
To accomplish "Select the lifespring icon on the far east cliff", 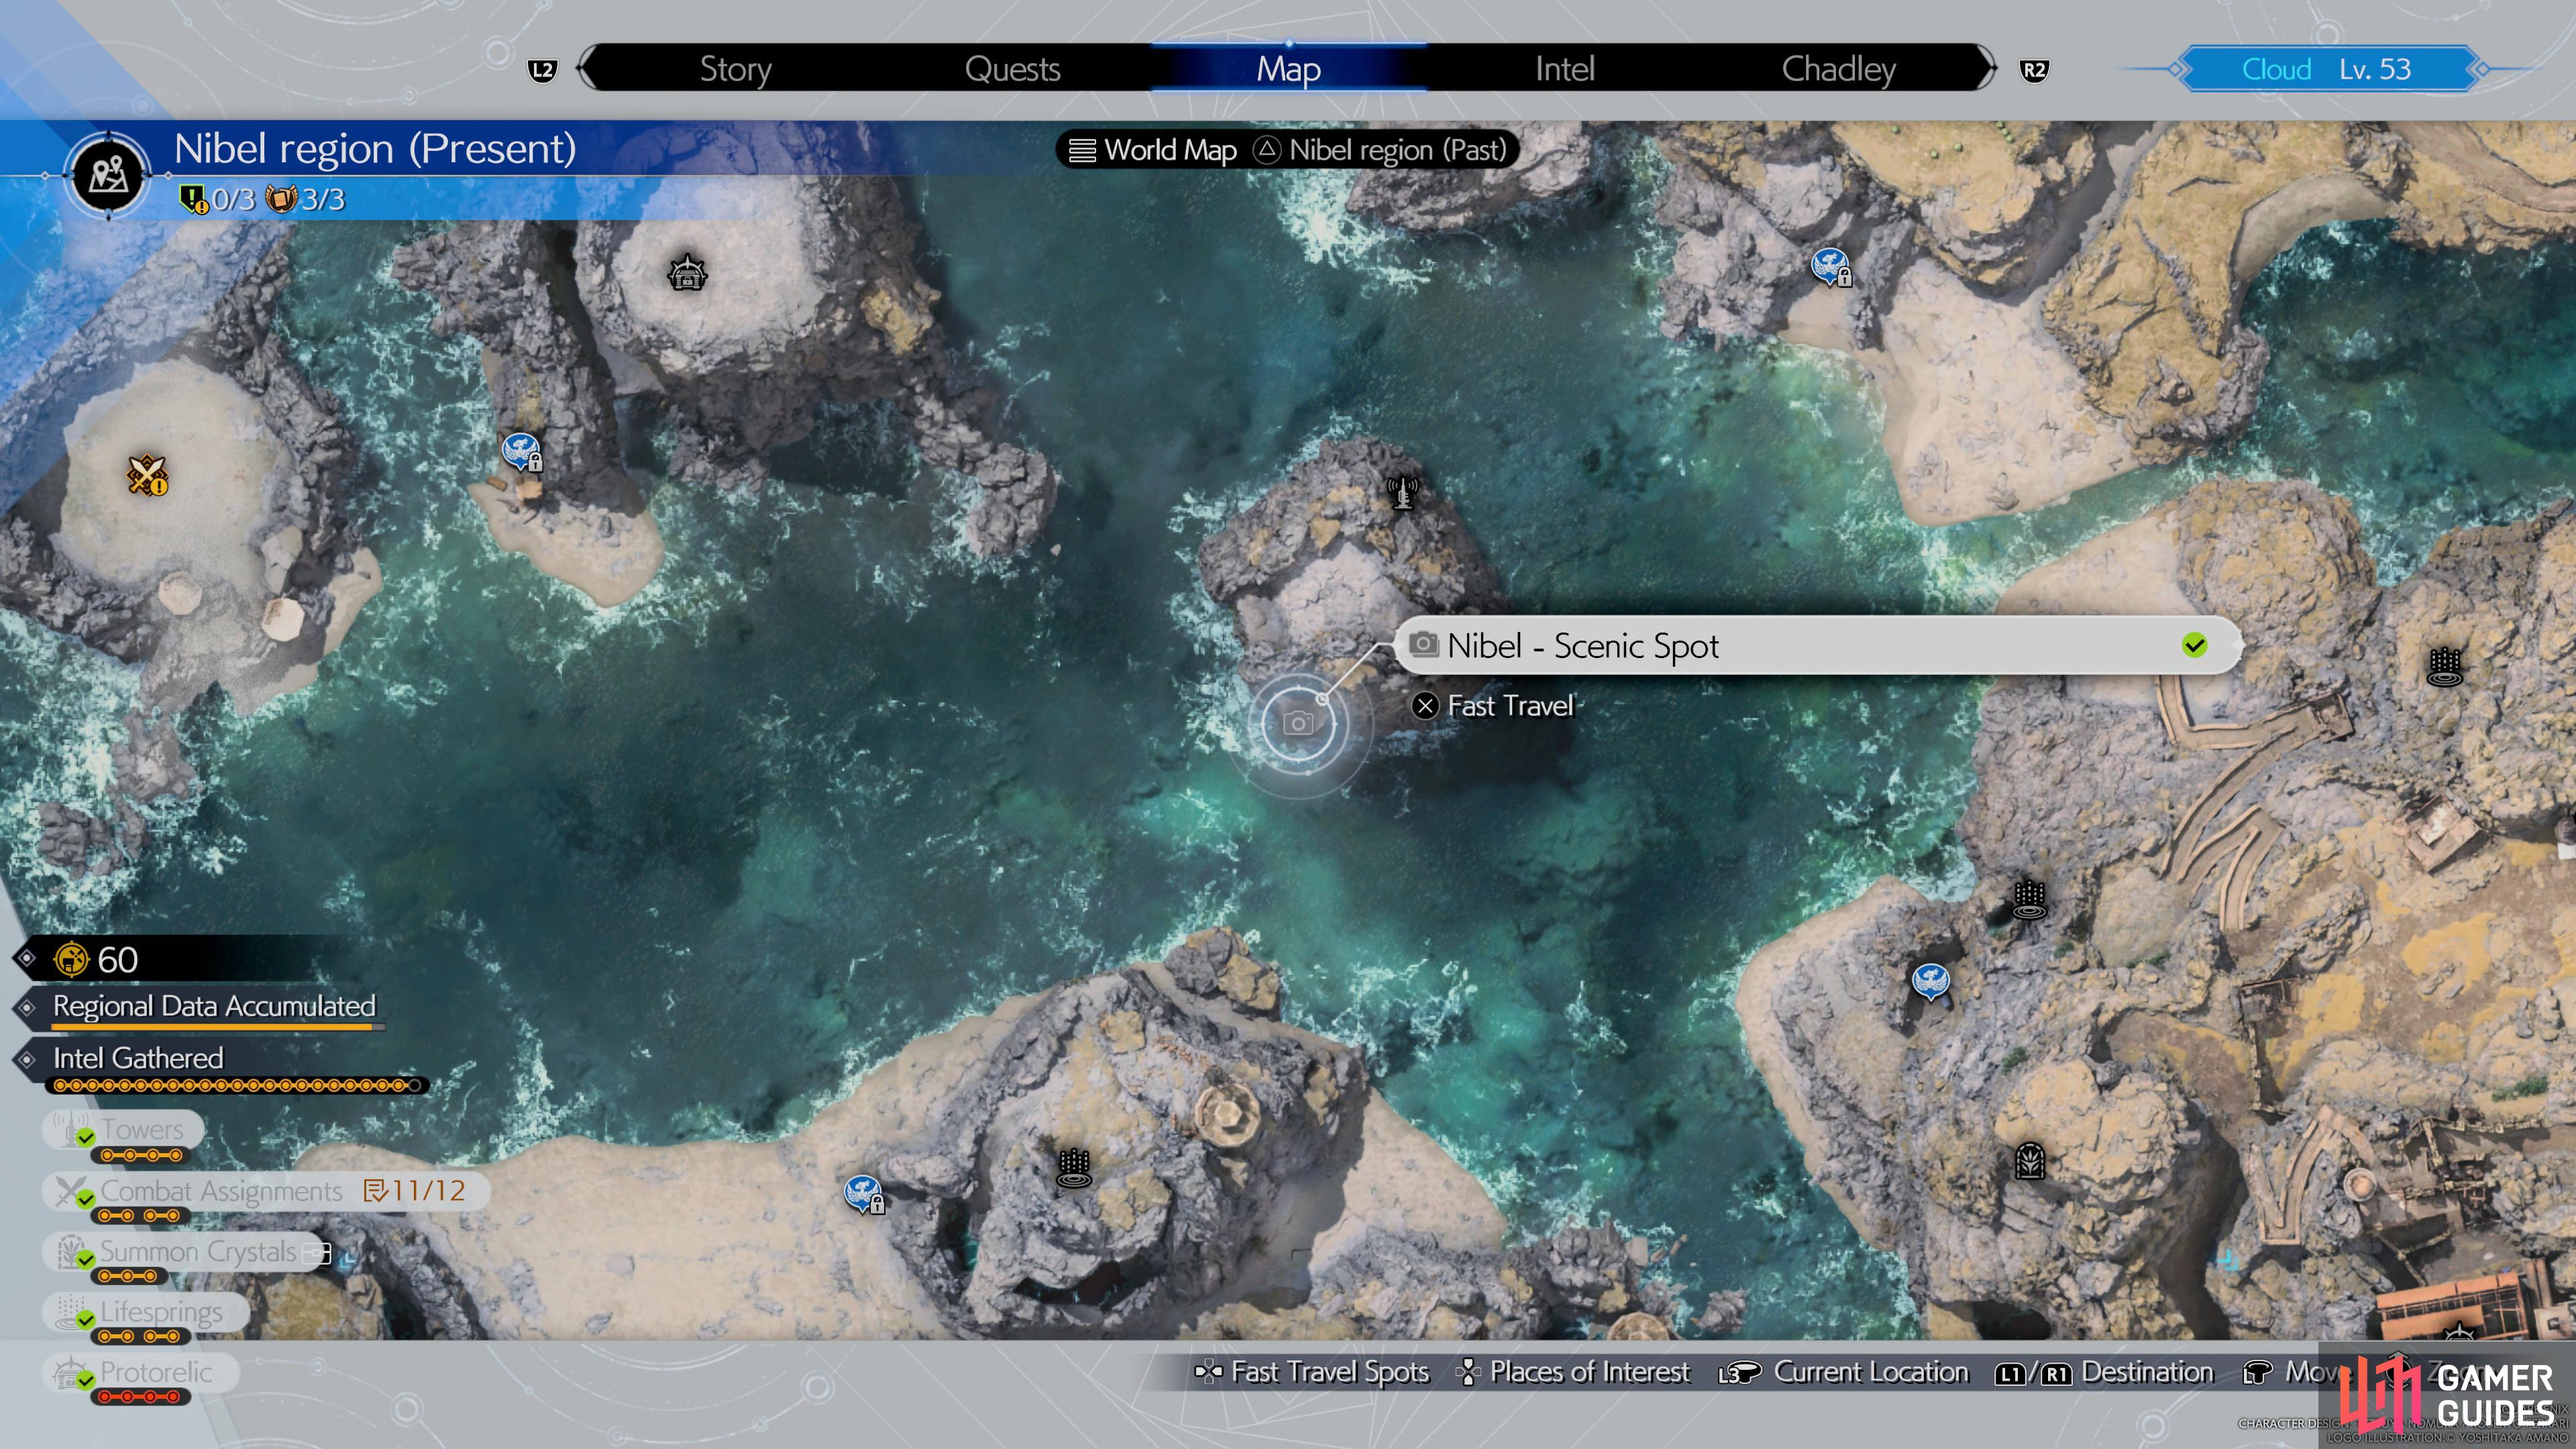I will coord(2444,667).
